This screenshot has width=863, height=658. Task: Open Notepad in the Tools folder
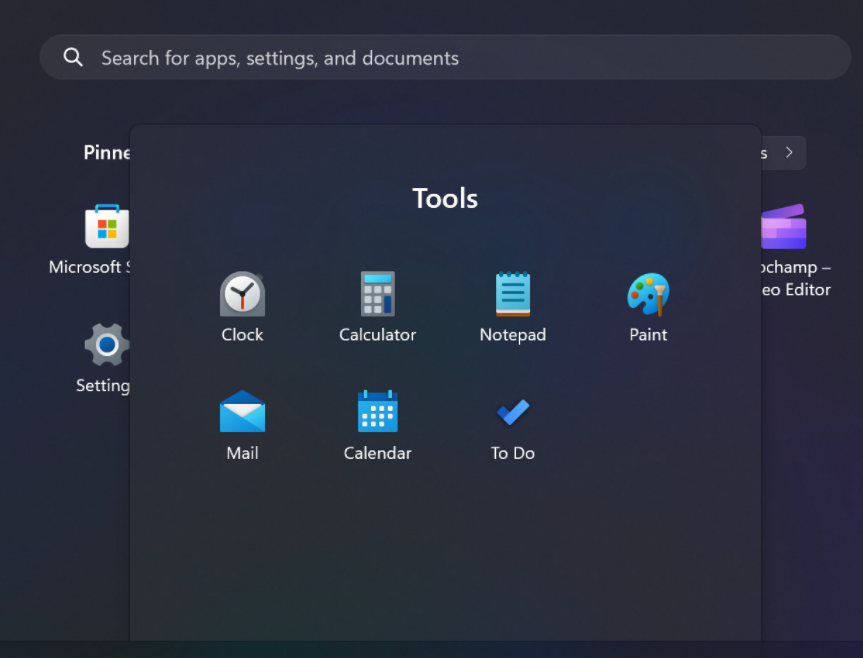coord(513,294)
